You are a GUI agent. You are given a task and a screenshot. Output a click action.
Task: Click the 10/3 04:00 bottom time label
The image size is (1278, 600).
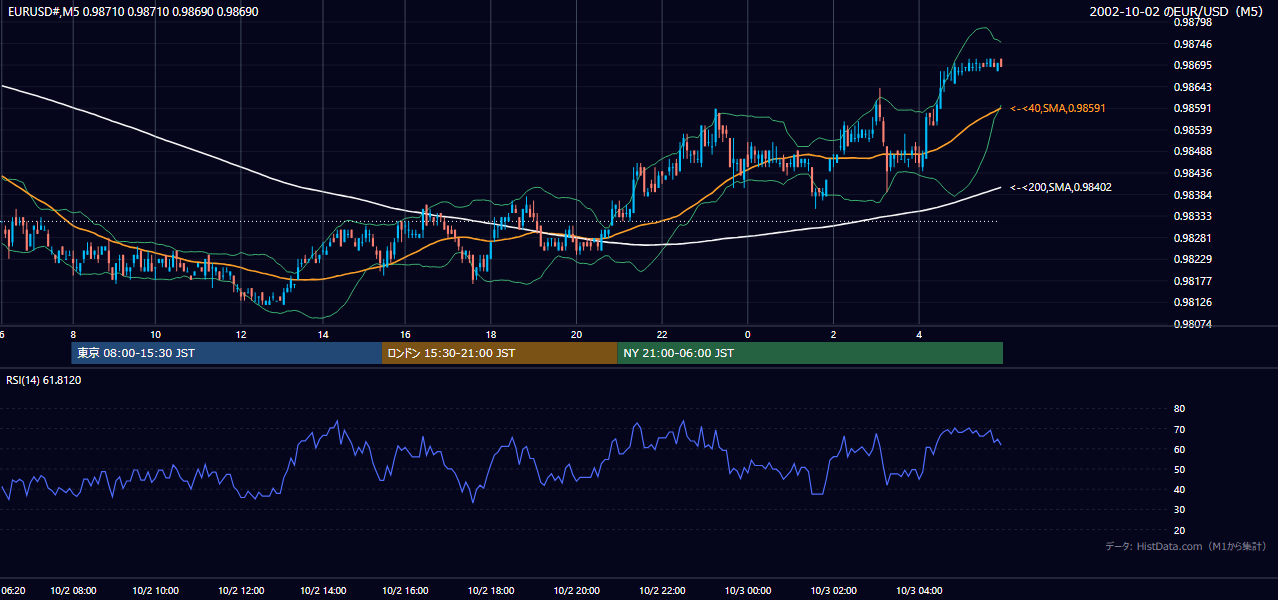[919, 591]
